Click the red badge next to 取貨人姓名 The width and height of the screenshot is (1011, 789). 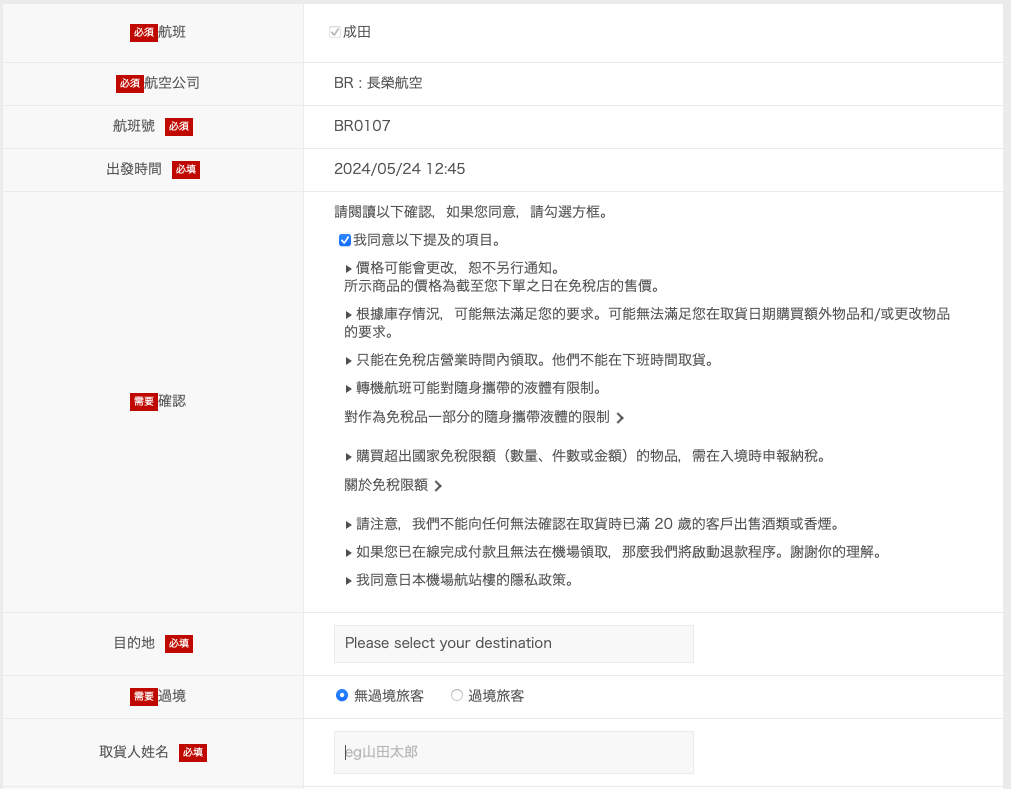coord(193,753)
